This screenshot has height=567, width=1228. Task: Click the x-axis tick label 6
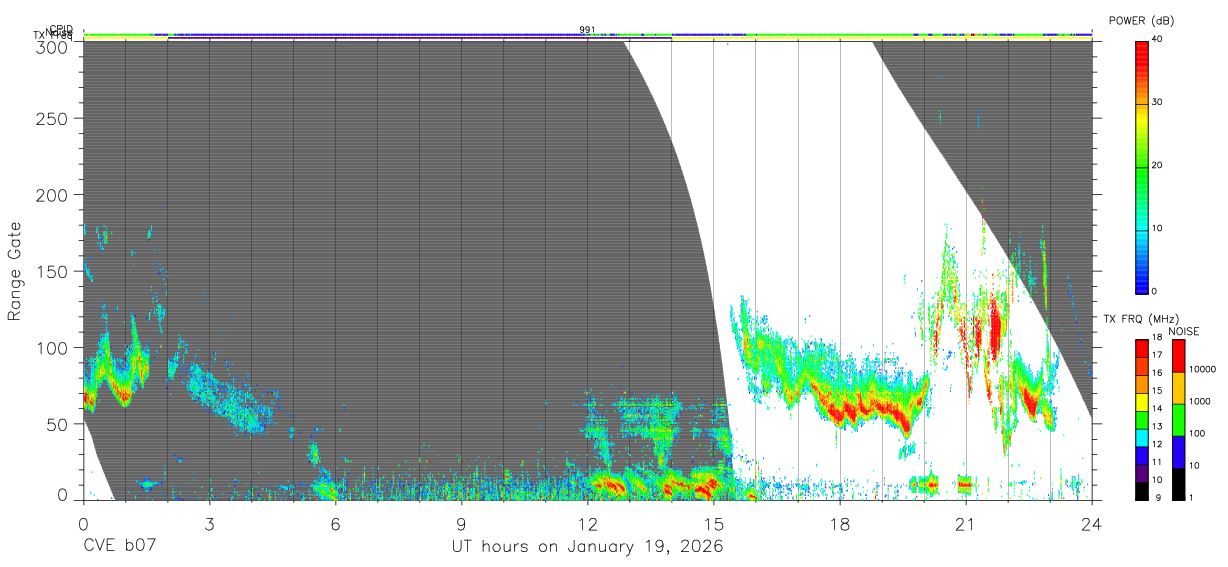tap(335, 524)
